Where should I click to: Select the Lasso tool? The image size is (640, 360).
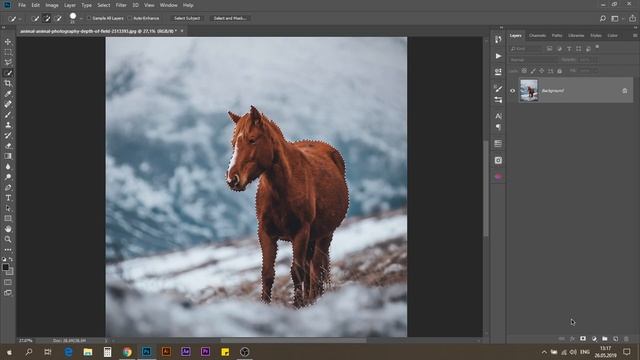[x=8, y=62]
